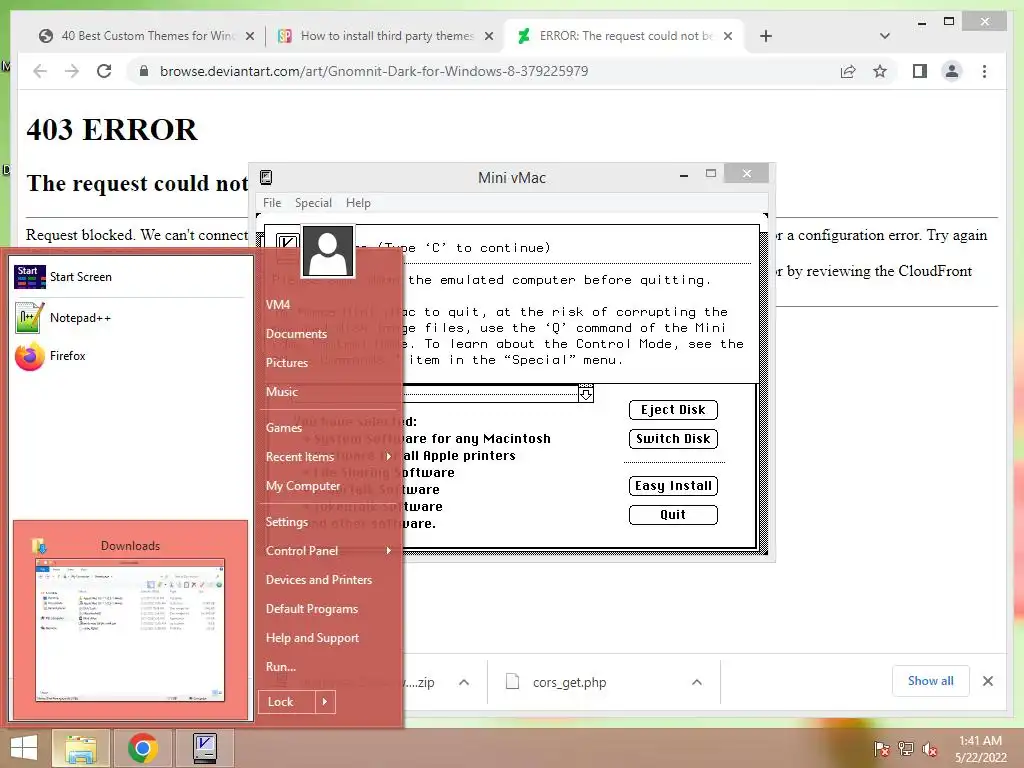This screenshot has width=1024, height=768.
Task: Open My Computer from start menu
Action: [x=302, y=486]
